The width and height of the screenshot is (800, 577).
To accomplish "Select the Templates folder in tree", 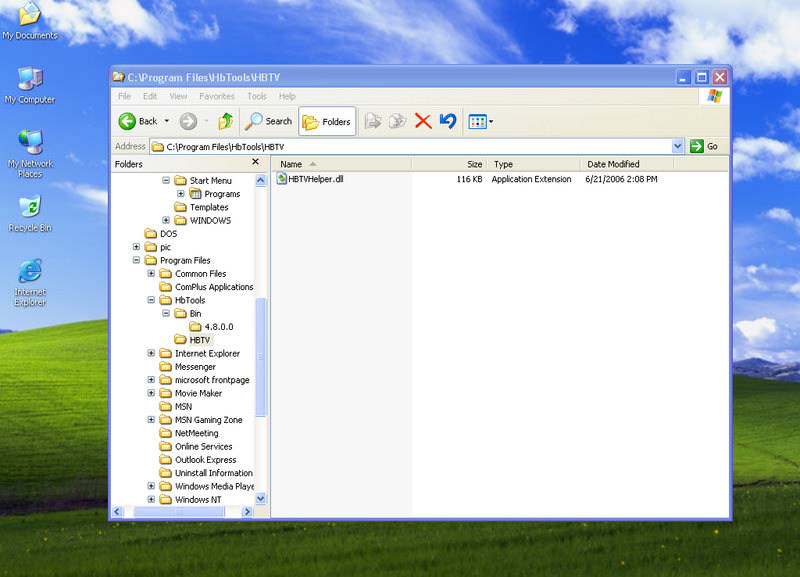I will point(209,207).
